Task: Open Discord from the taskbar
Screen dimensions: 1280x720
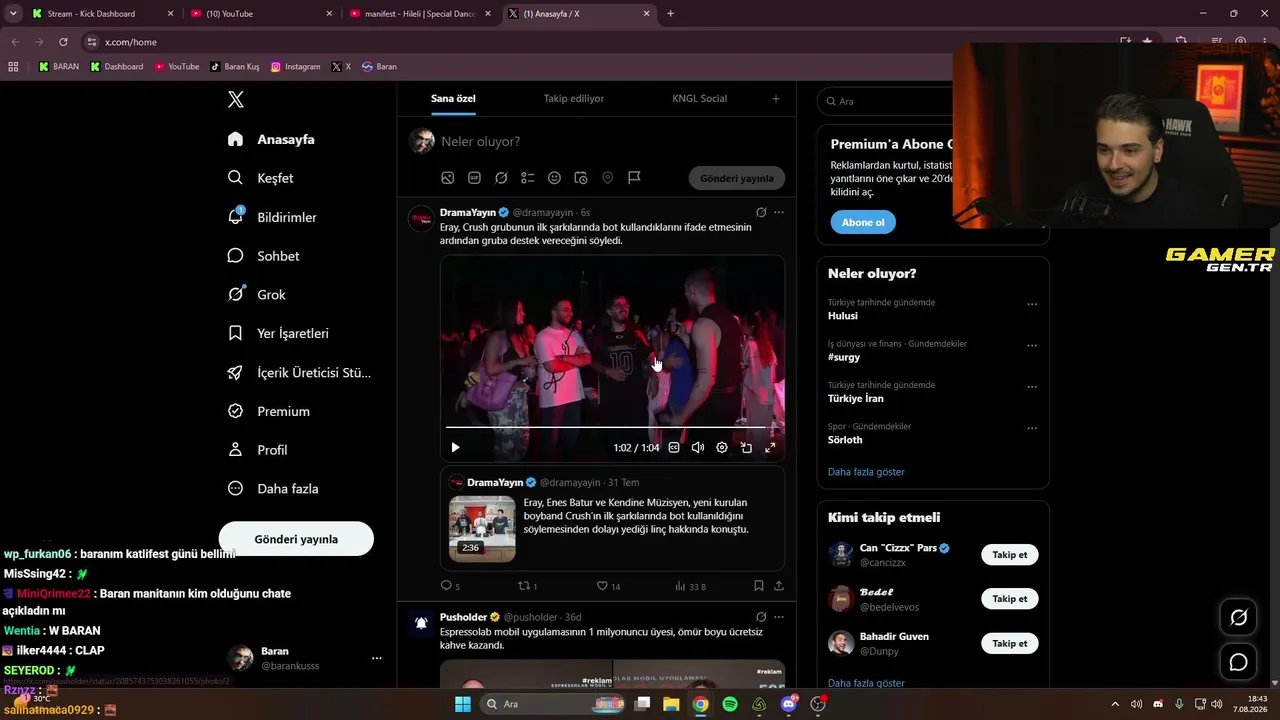Action: (788, 704)
